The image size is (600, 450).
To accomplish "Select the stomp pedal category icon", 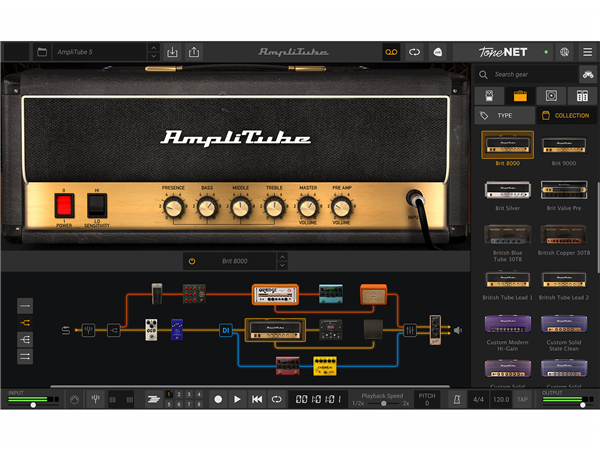I will point(489,96).
